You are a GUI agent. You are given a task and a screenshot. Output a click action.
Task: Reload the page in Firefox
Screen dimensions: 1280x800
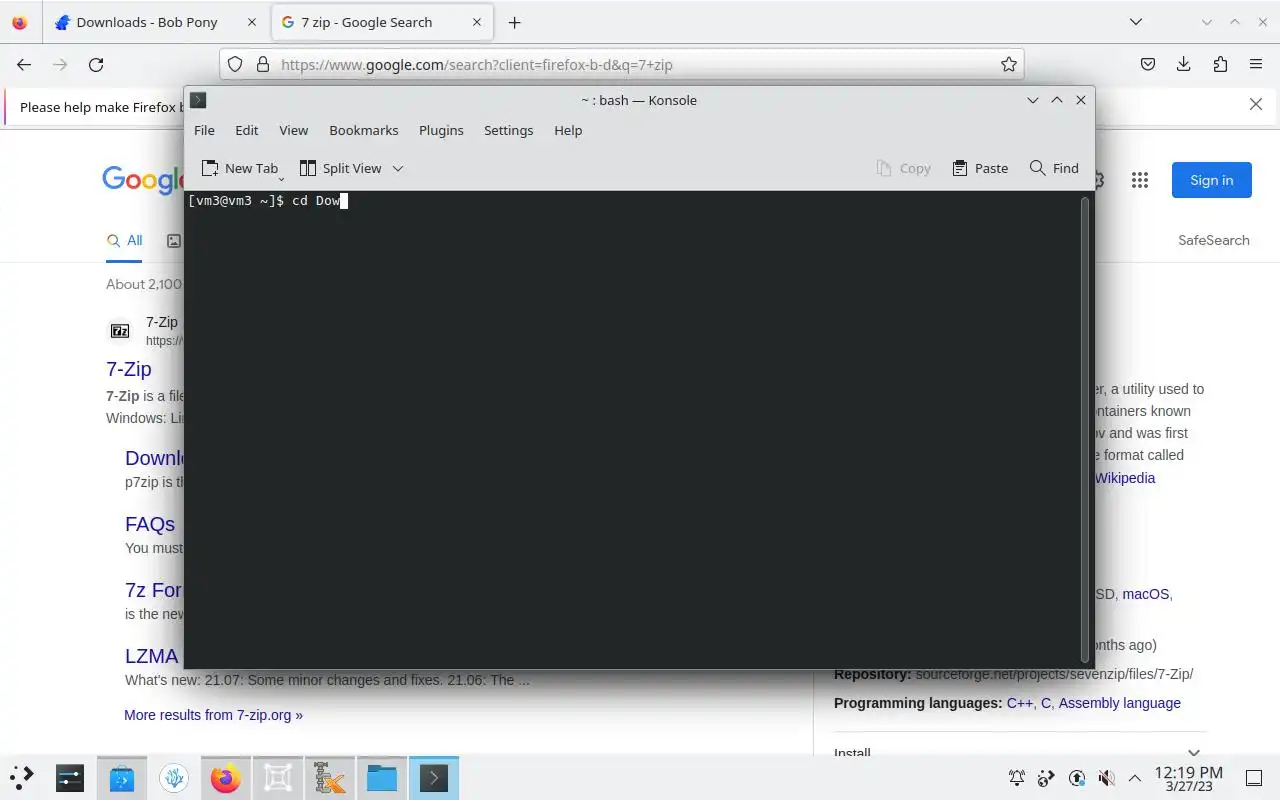coord(96,64)
